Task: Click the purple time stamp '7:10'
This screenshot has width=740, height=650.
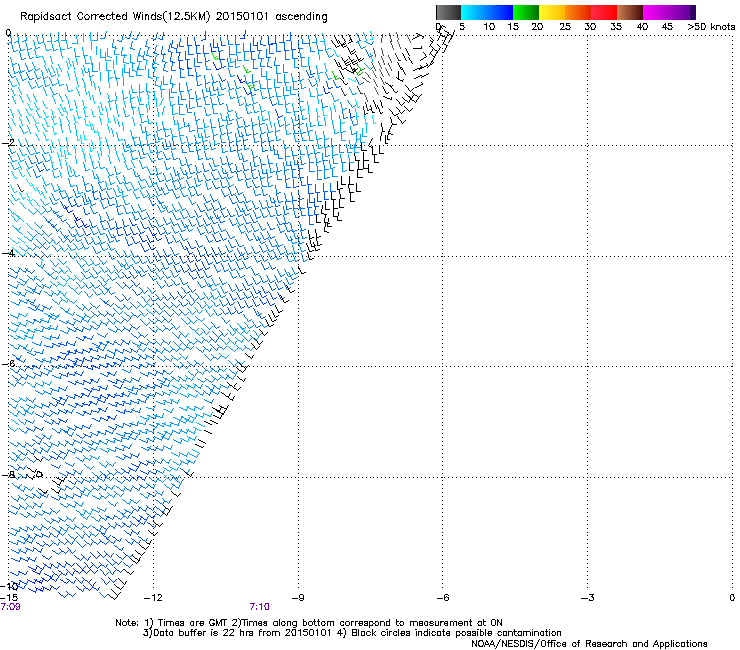Action: (260, 607)
